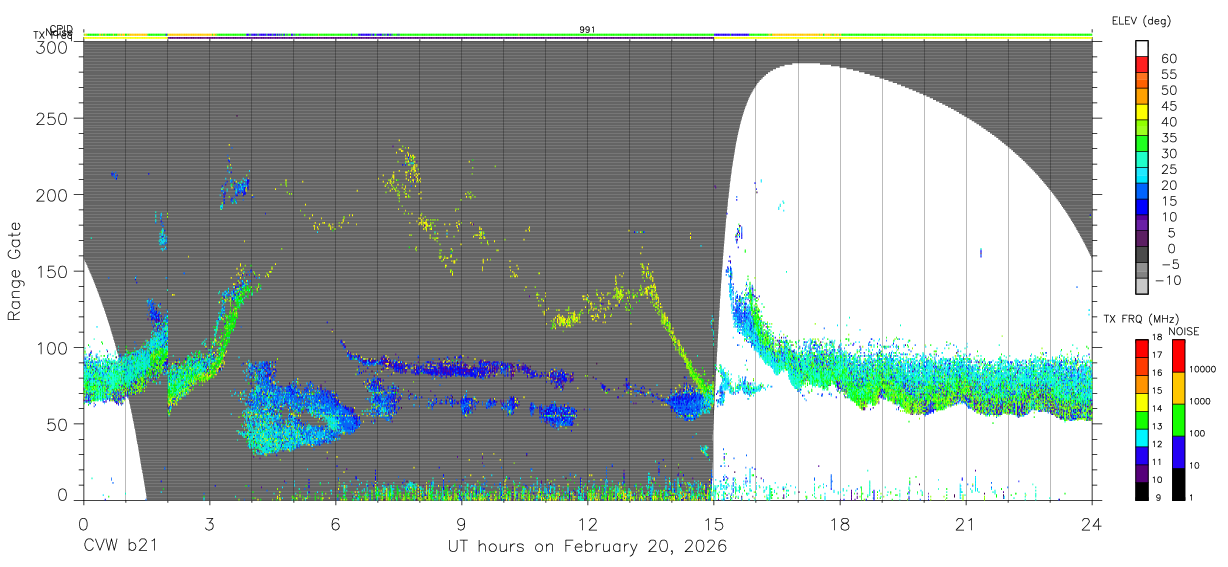Click the white top swatch of ELEV colorbar
The width and height of the screenshot is (1228, 567).
(1142, 50)
